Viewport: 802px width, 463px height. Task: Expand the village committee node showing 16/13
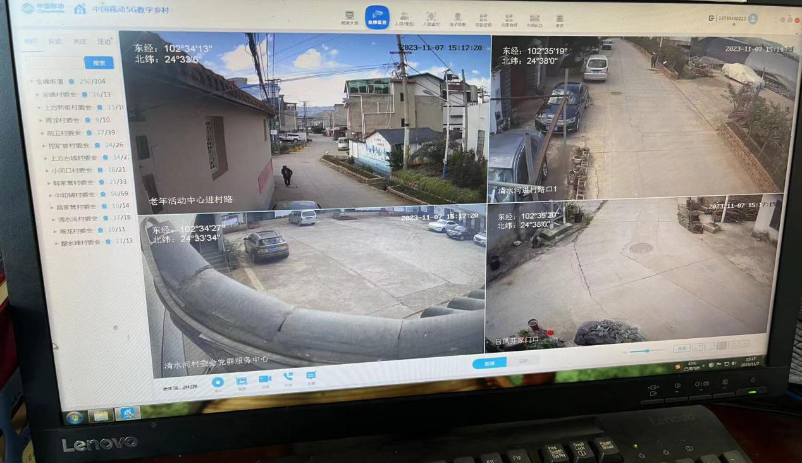(x=37, y=95)
